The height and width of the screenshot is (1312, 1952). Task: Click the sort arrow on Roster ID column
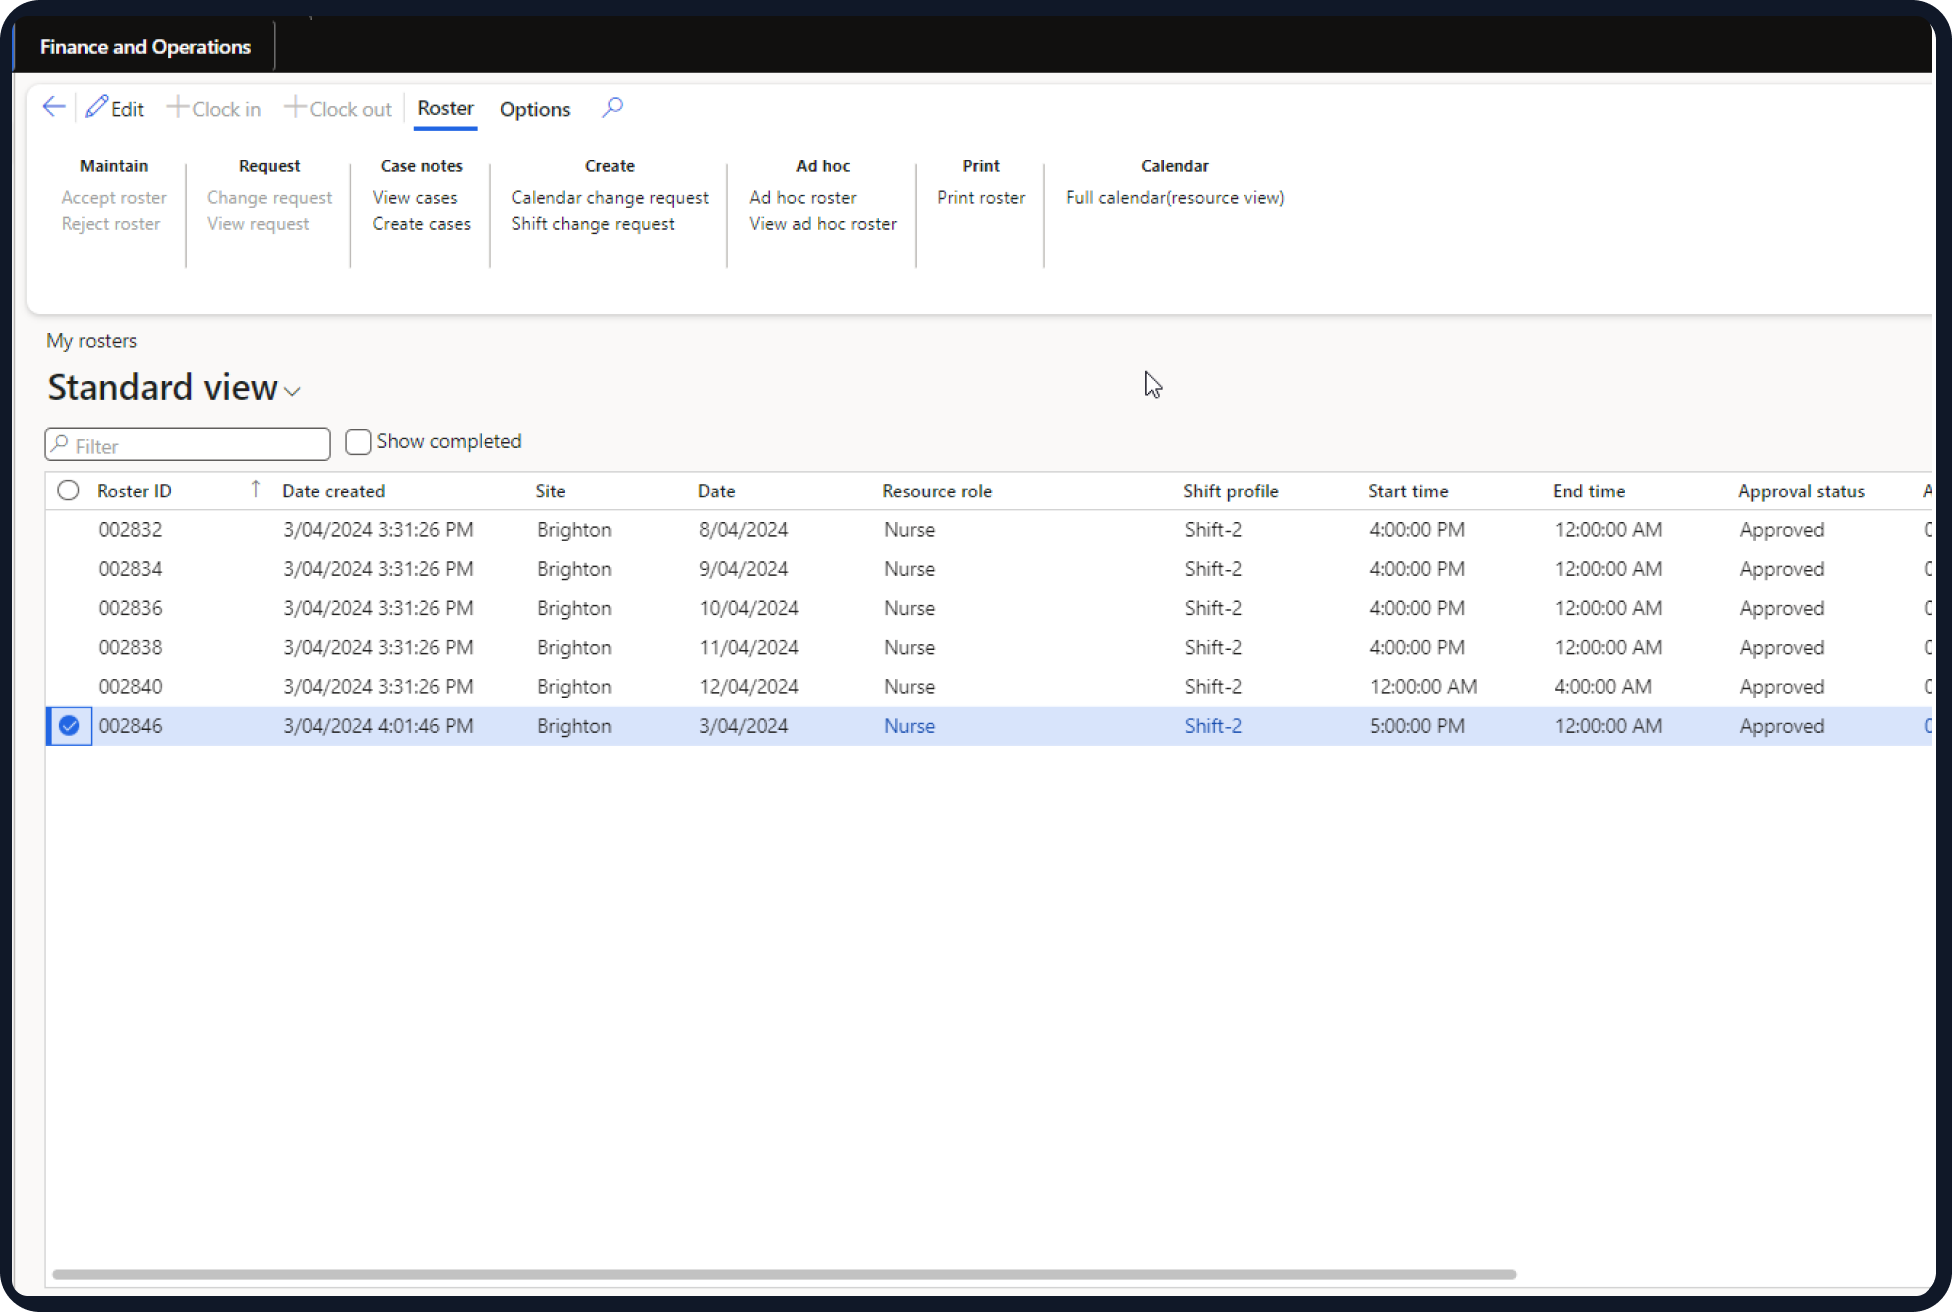click(256, 489)
